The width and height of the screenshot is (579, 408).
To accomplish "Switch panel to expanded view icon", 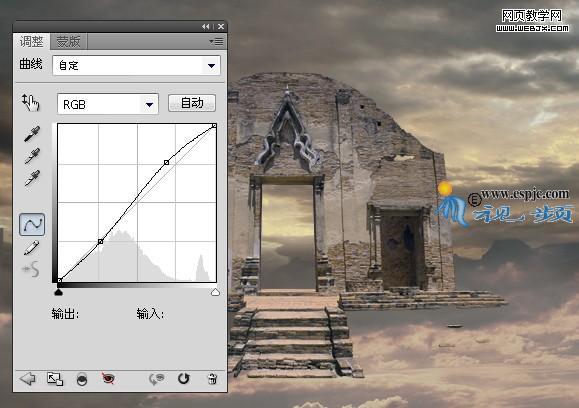I will [55, 379].
